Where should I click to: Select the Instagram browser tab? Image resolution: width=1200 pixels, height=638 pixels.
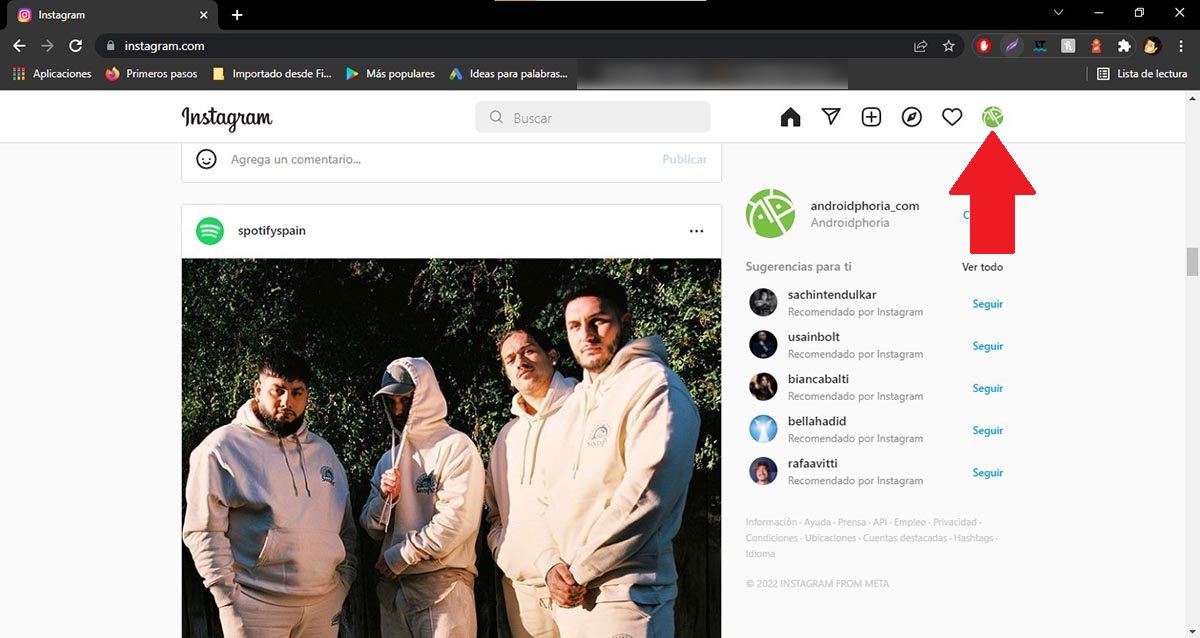110,15
